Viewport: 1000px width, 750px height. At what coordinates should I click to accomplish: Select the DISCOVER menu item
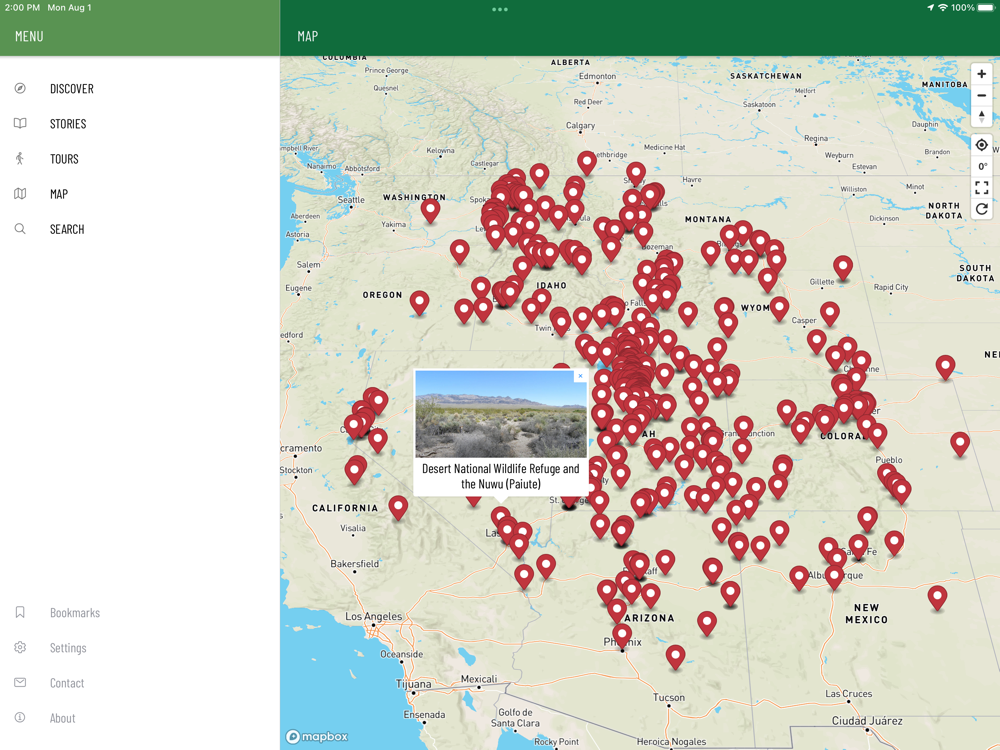coord(71,89)
